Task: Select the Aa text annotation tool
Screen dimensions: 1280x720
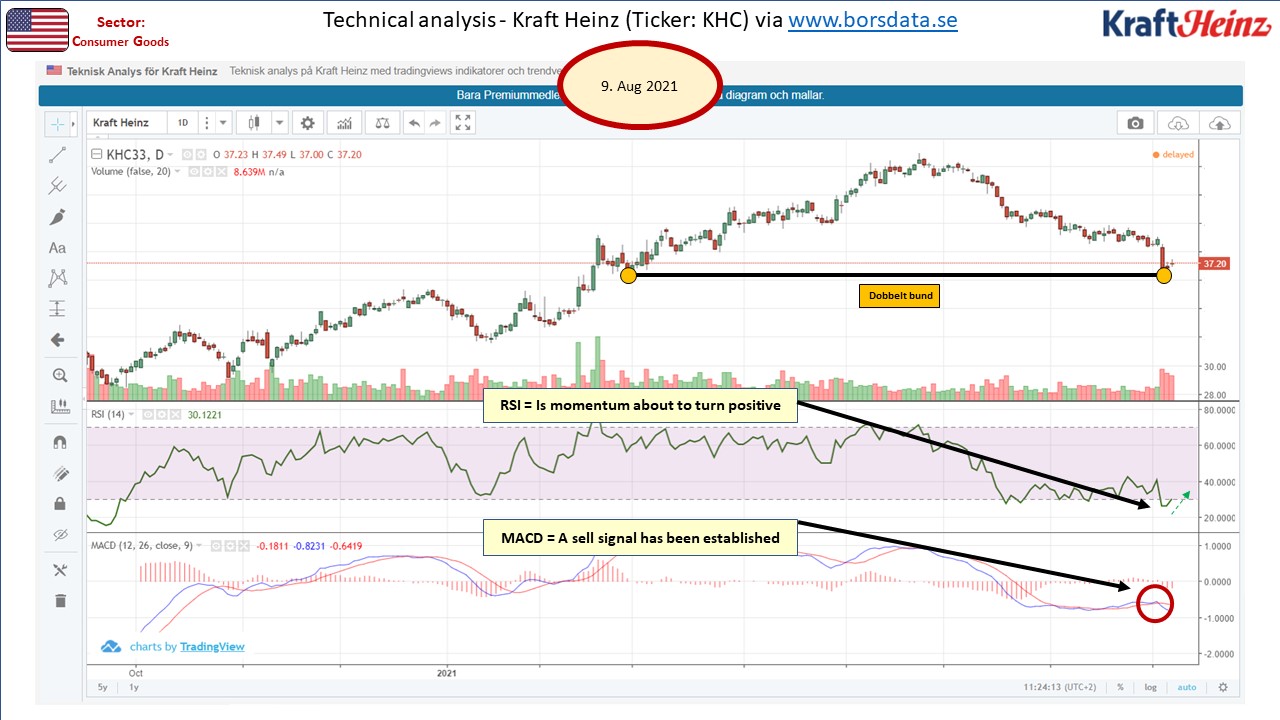Action: (58, 248)
